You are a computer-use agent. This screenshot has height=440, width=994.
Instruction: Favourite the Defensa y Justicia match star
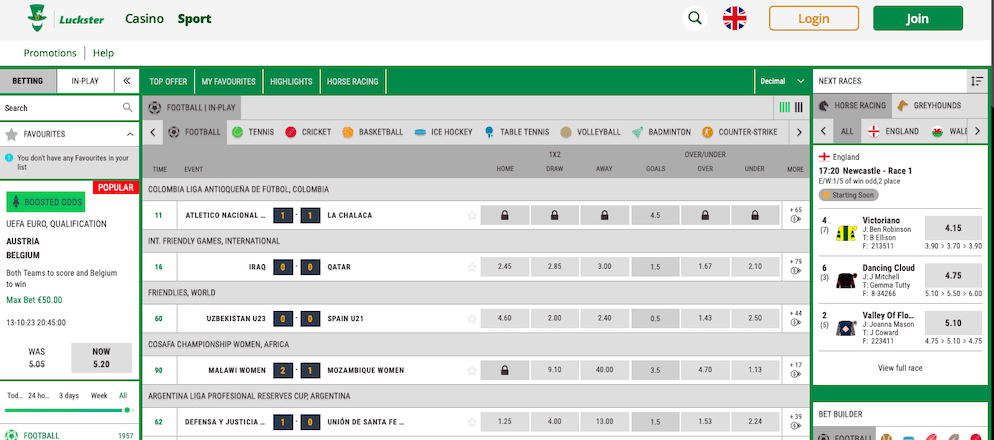tap(472, 422)
